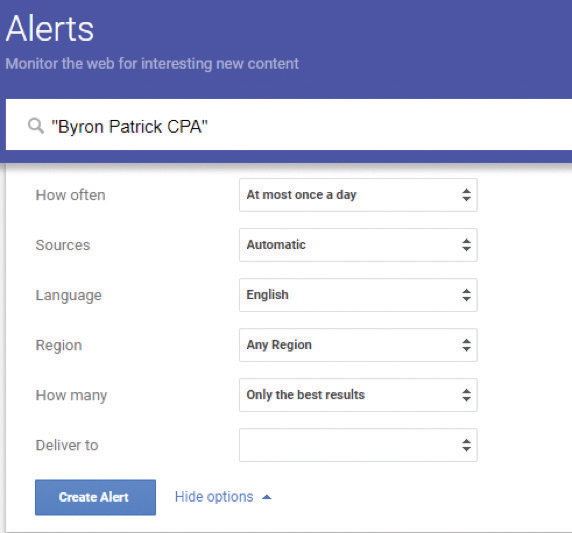Open the How many dropdown
The height and width of the screenshot is (533, 572).
358,395
